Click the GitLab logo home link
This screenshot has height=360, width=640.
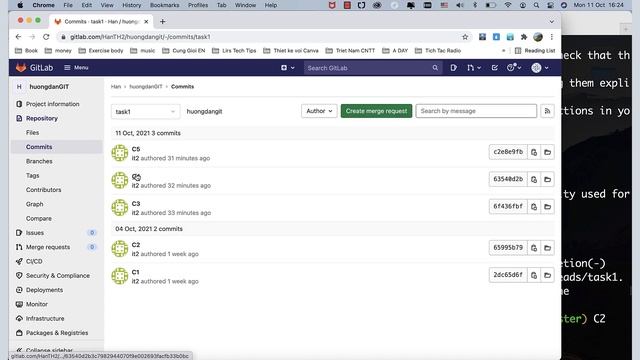[x=34, y=68]
